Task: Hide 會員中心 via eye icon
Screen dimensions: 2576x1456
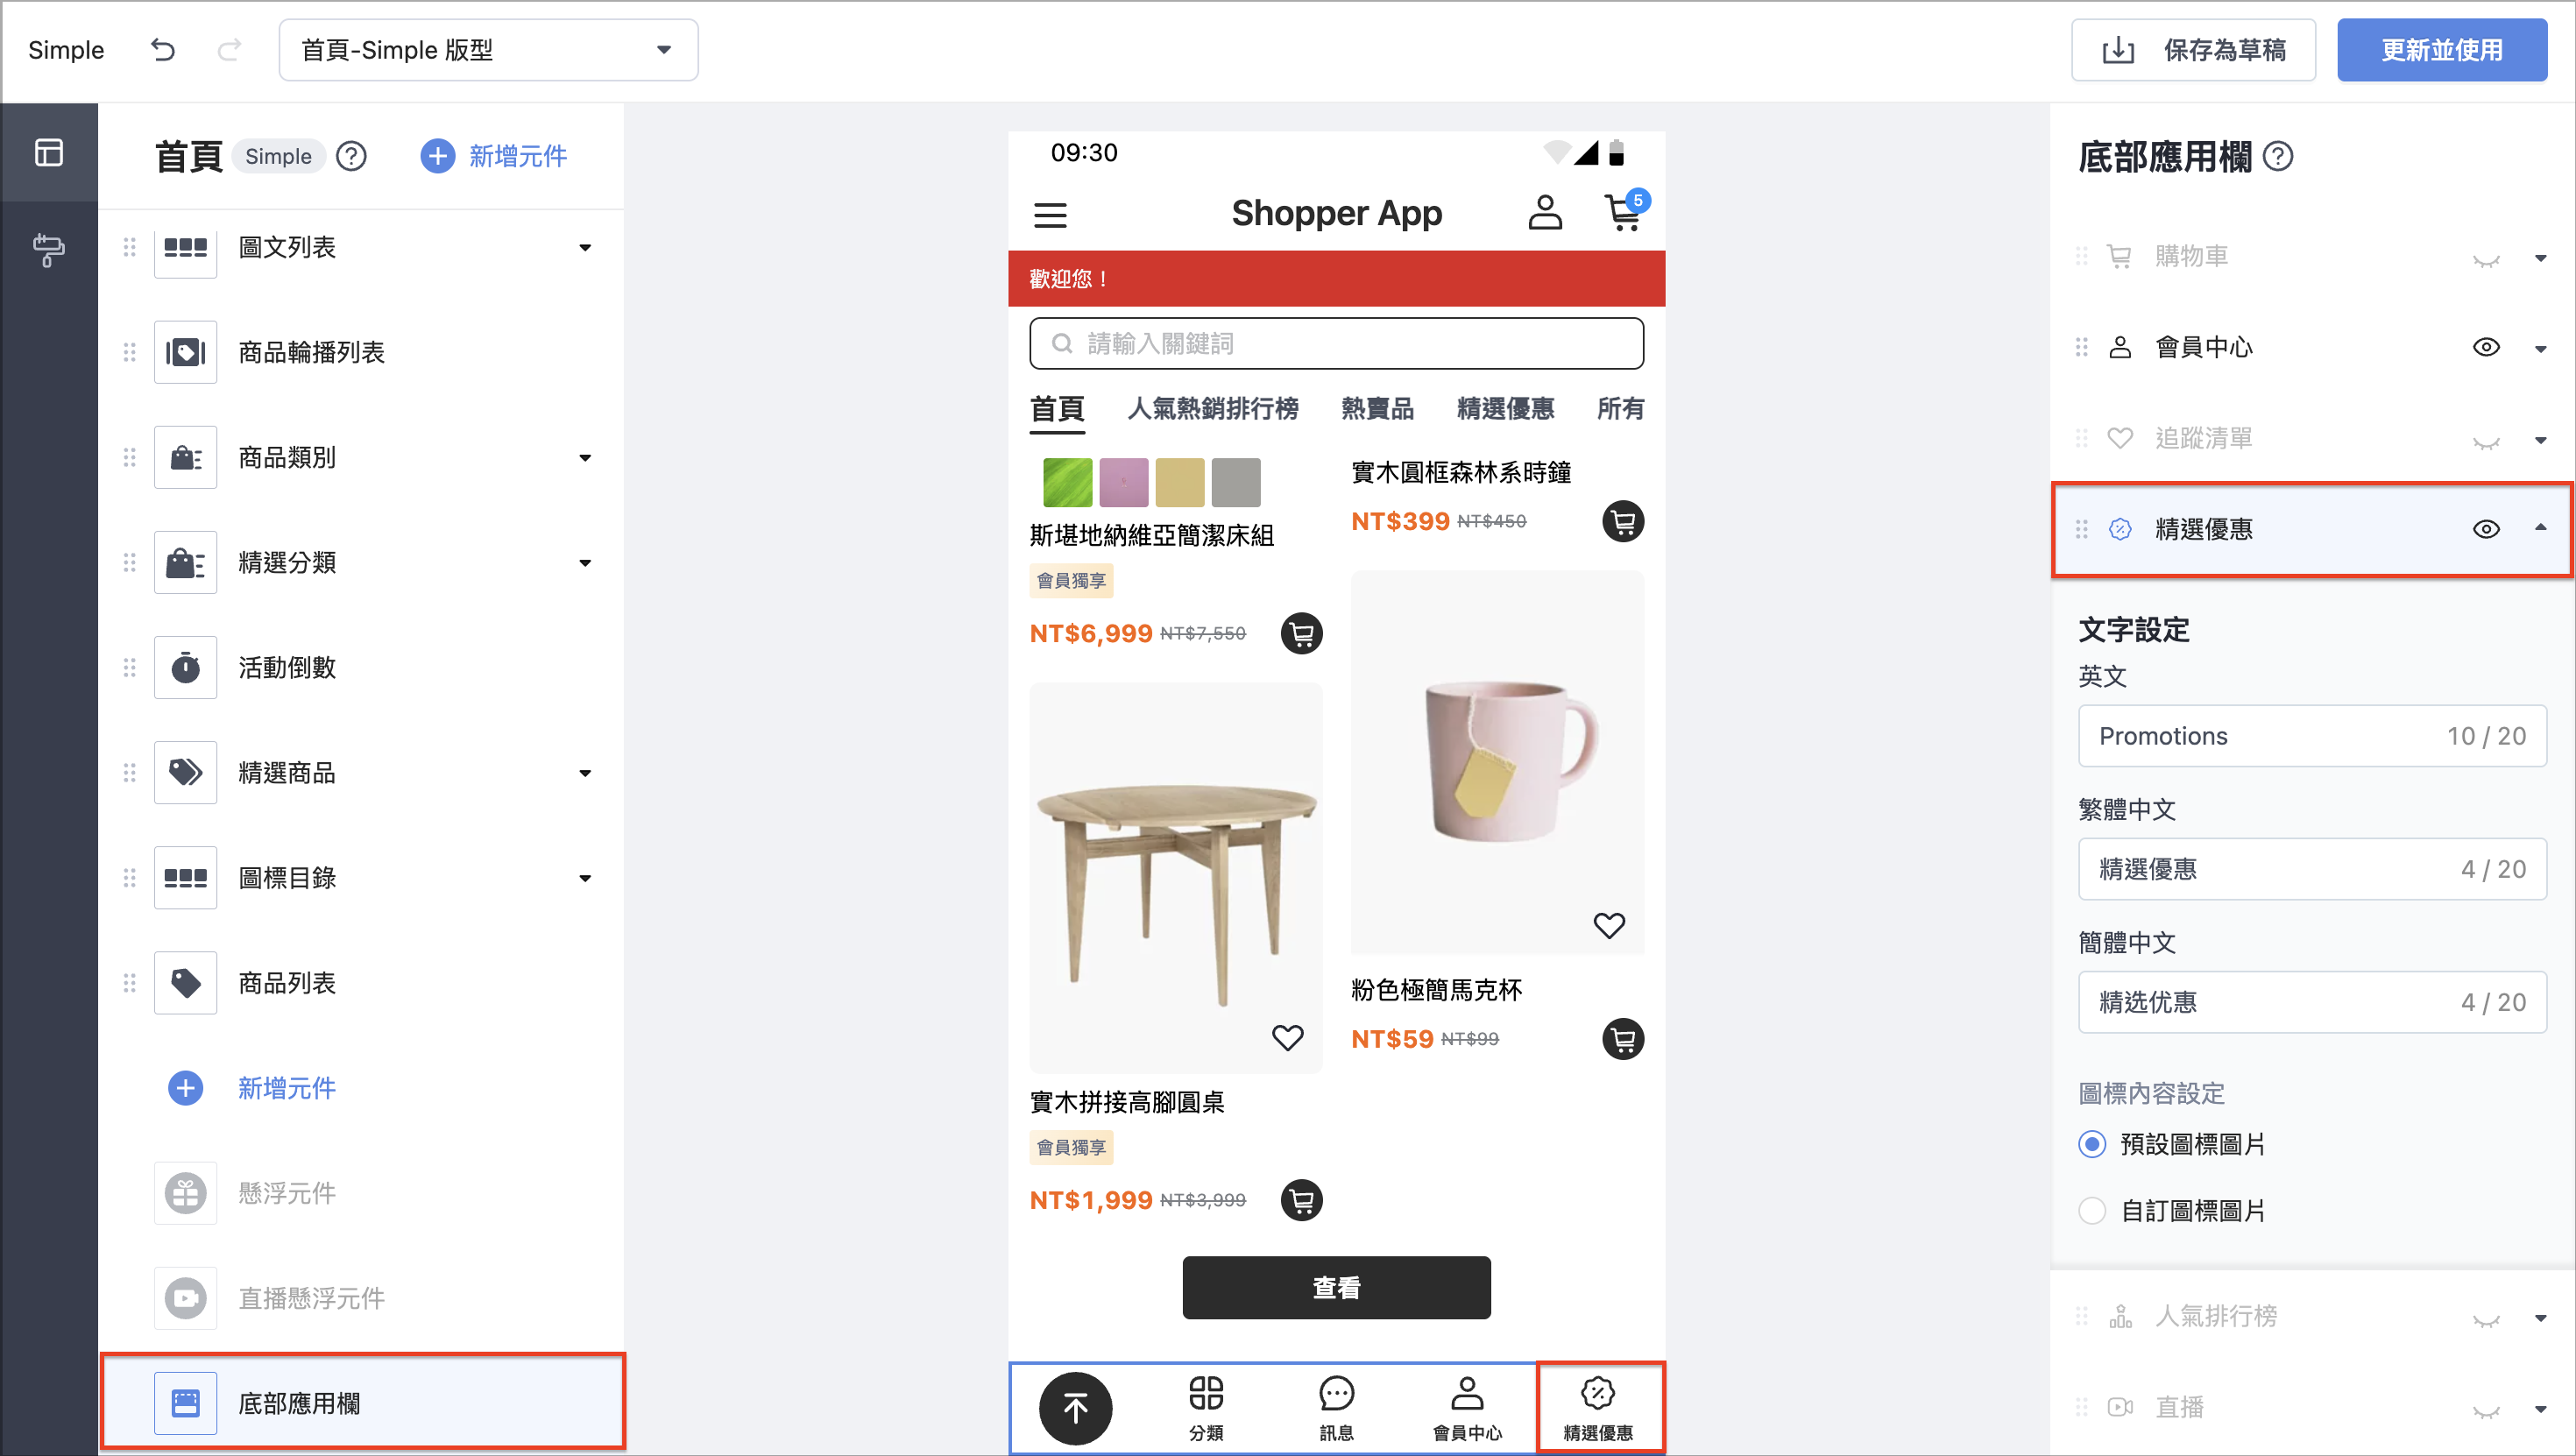Action: (2486, 347)
